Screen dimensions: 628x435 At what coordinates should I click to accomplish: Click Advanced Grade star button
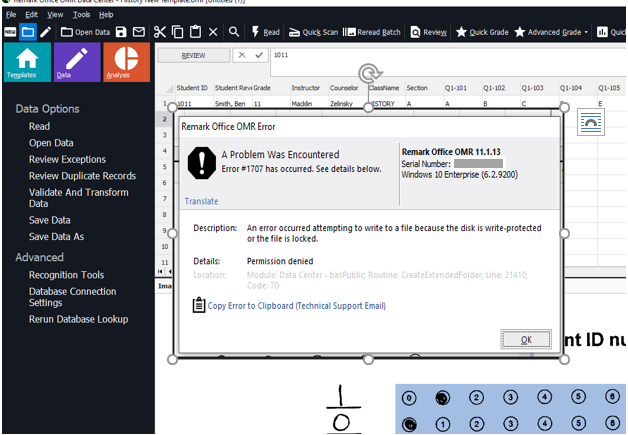coord(548,32)
